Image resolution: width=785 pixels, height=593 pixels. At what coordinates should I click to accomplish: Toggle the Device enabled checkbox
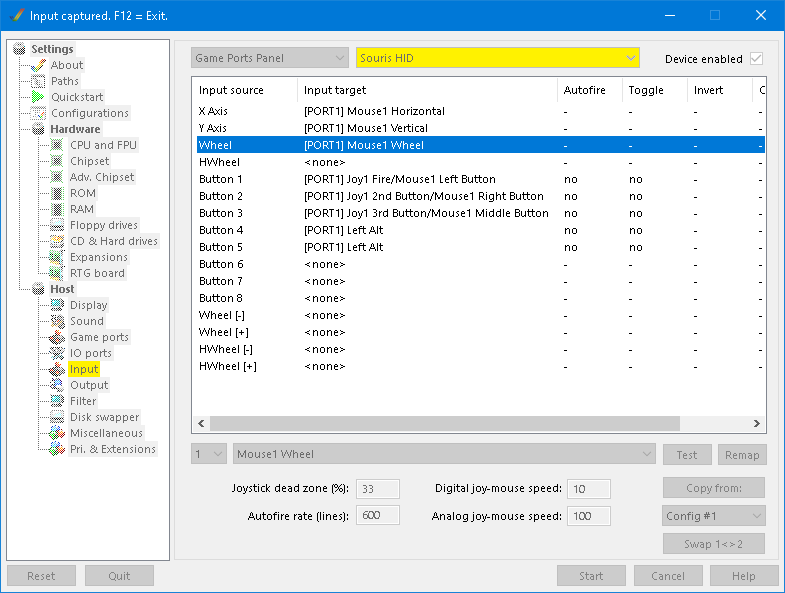pos(756,59)
